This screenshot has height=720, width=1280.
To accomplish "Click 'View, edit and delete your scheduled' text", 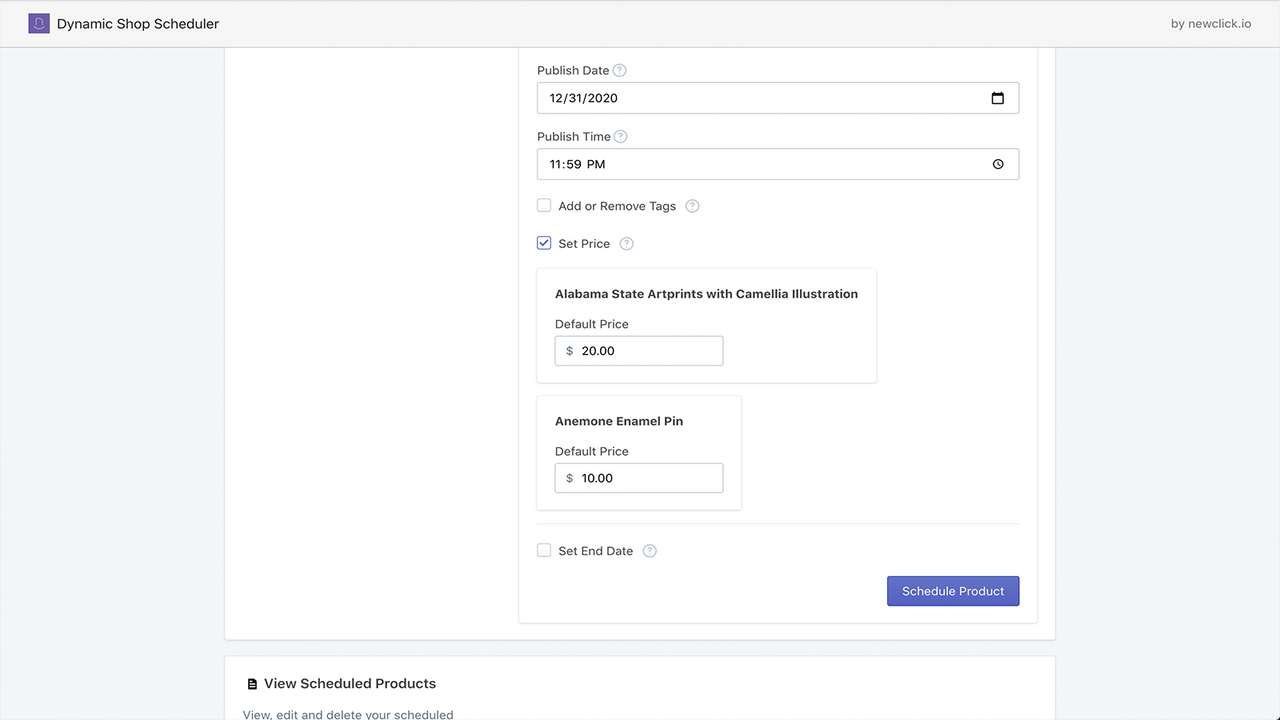I will click(348, 714).
